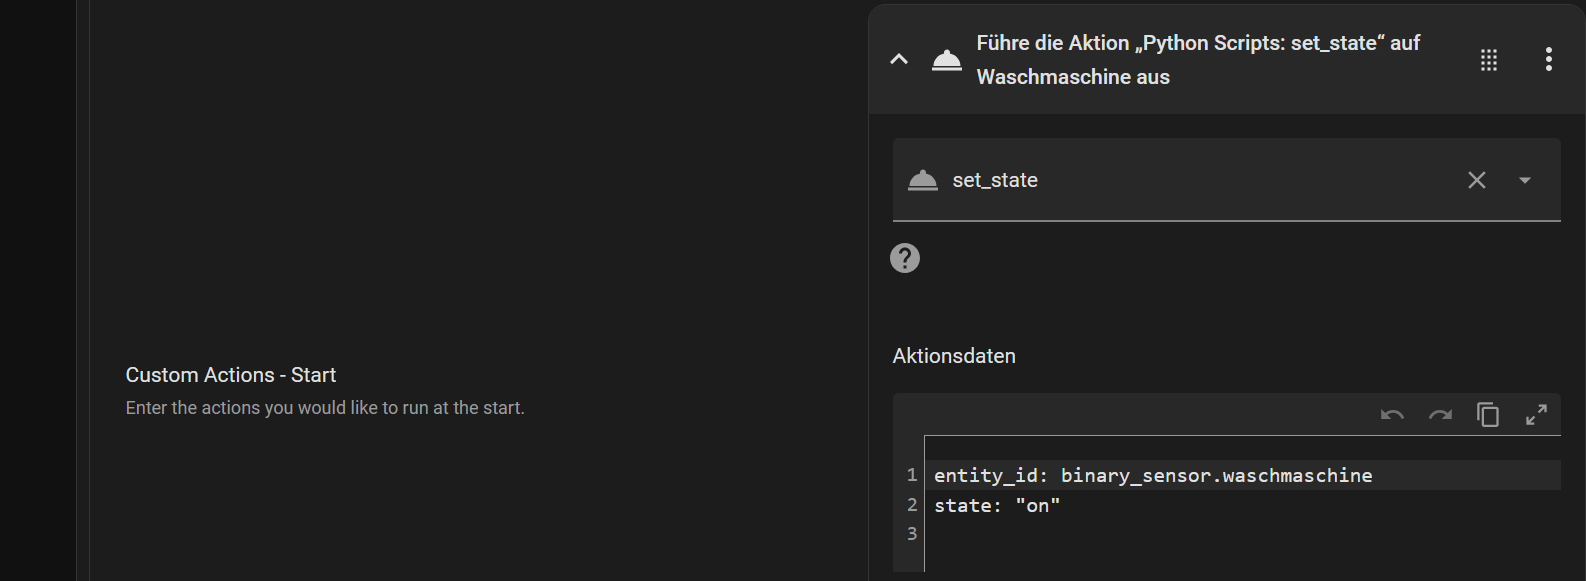
Task: Click line number 1 in the gutter
Action: coord(911,476)
